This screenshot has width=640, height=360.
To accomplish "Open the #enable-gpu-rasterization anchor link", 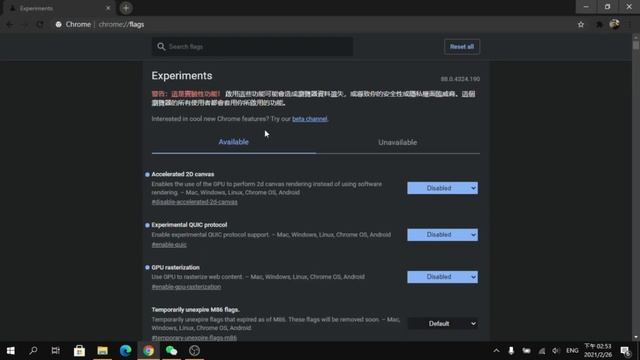I will point(186,287).
